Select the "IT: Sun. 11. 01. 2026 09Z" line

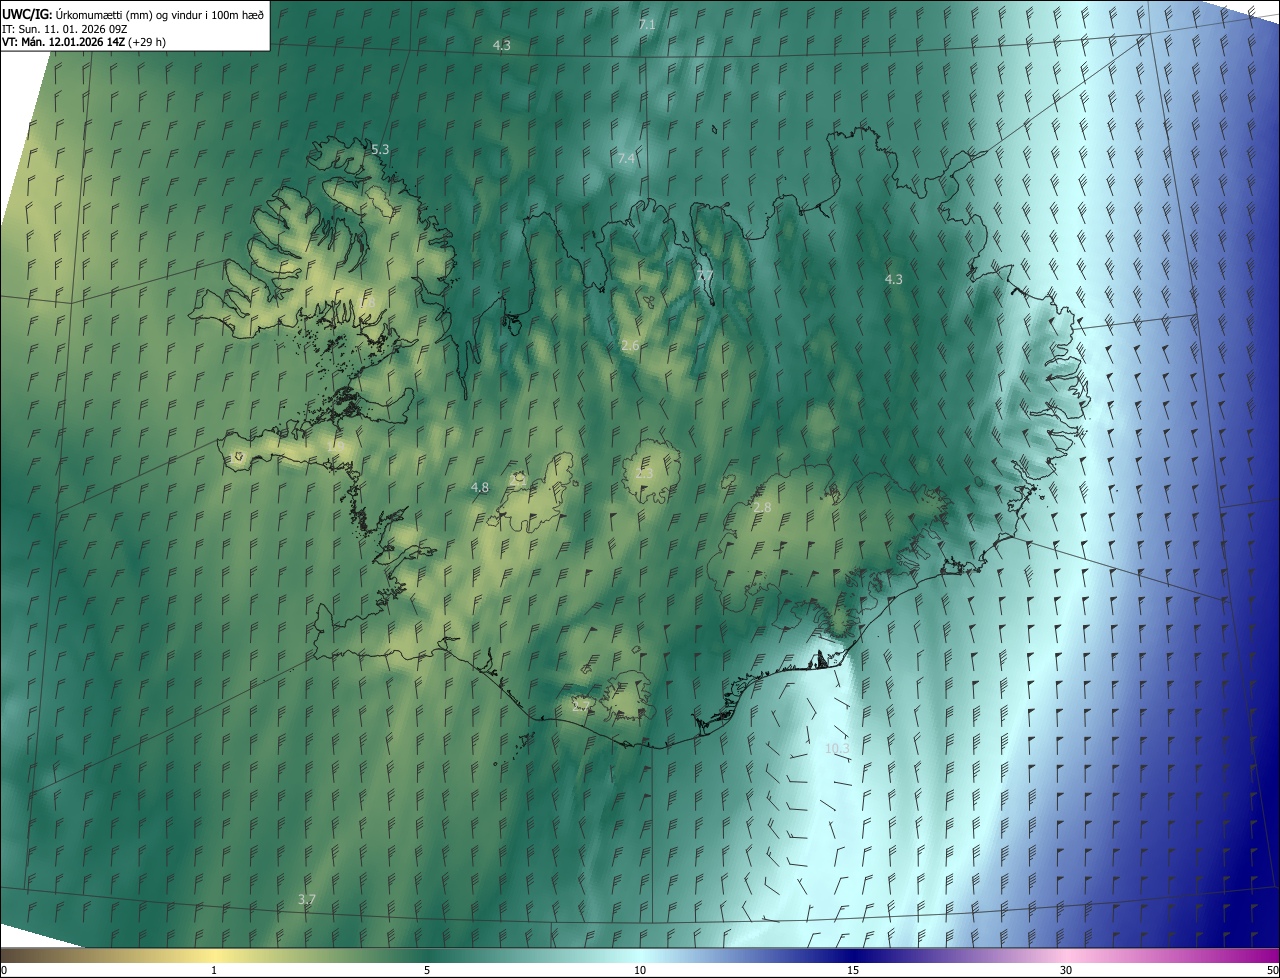64,28
